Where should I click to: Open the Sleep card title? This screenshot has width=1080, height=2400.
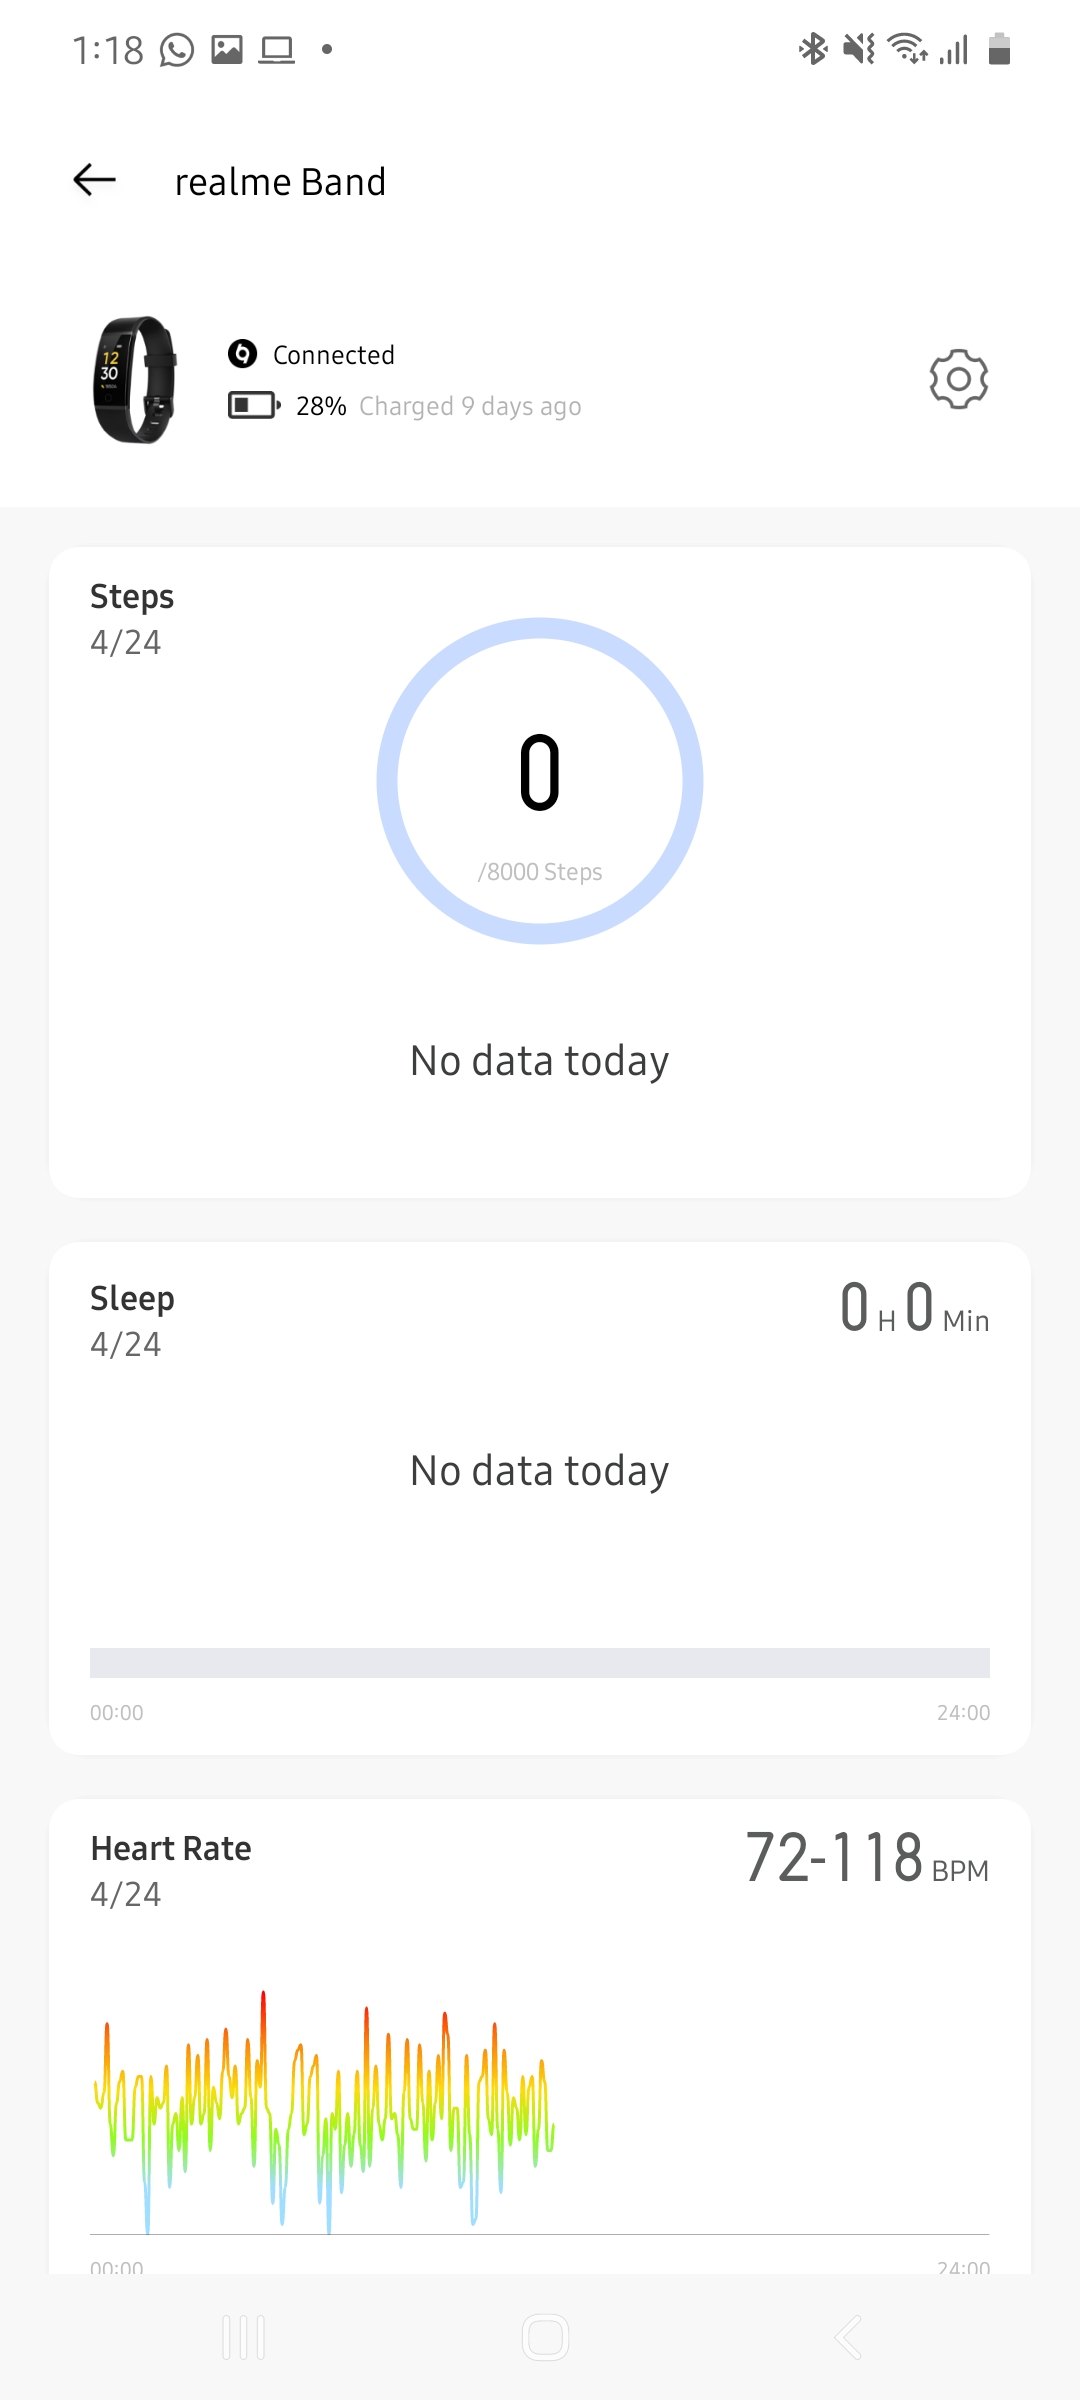pos(132,1299)
